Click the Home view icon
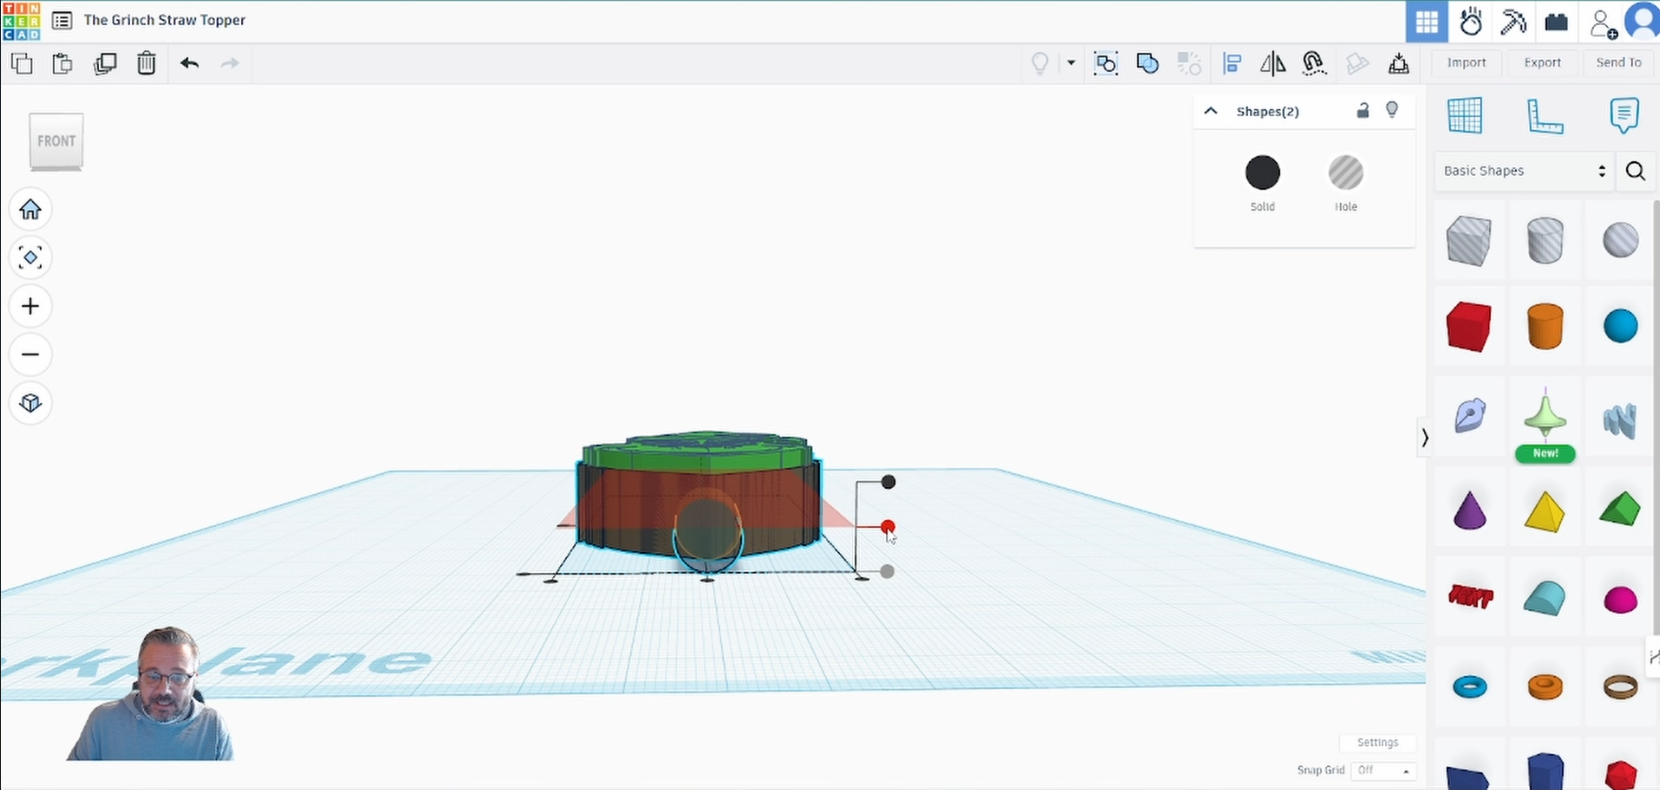Viewport: 1660px width, 790px height. [x=30, y=209]
